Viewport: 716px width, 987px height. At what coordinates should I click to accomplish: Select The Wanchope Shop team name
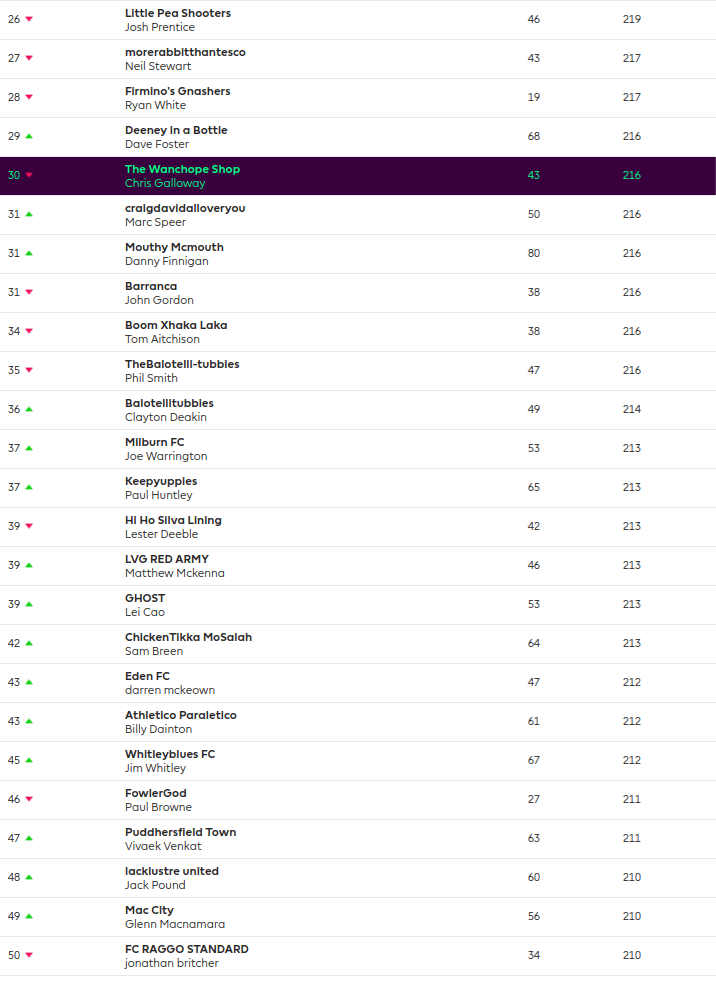click(182, 169)
